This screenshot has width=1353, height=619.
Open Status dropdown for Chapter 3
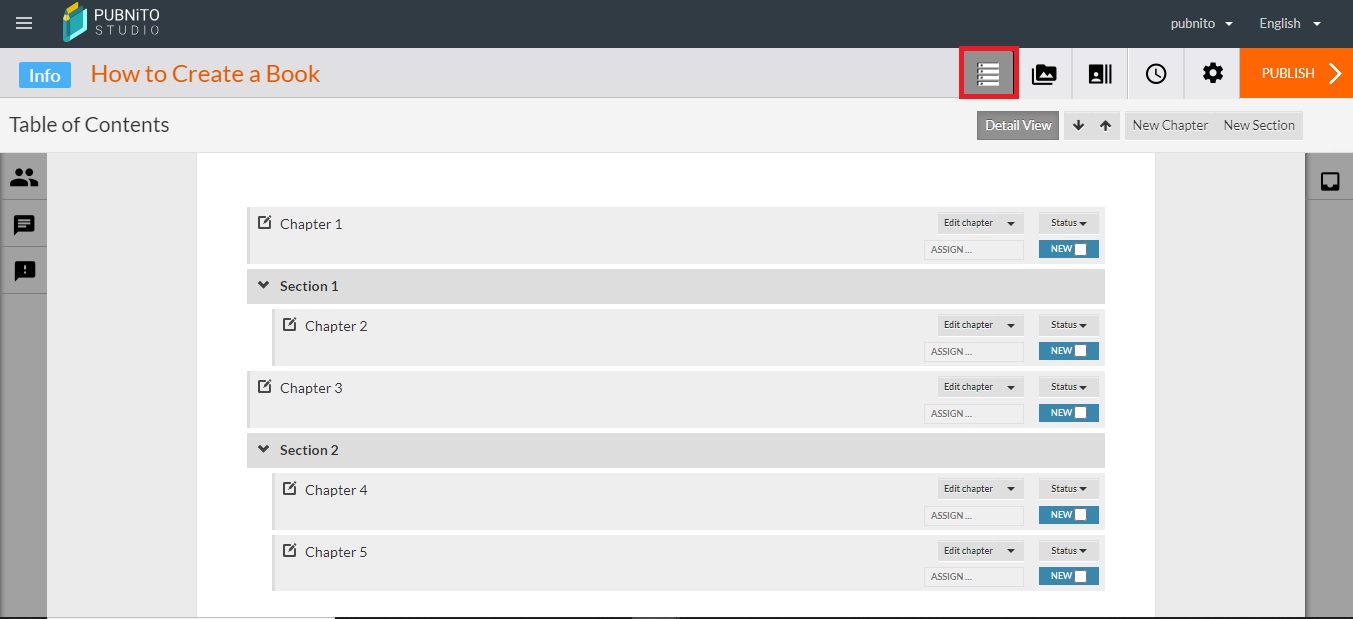tap(1068, 387)
